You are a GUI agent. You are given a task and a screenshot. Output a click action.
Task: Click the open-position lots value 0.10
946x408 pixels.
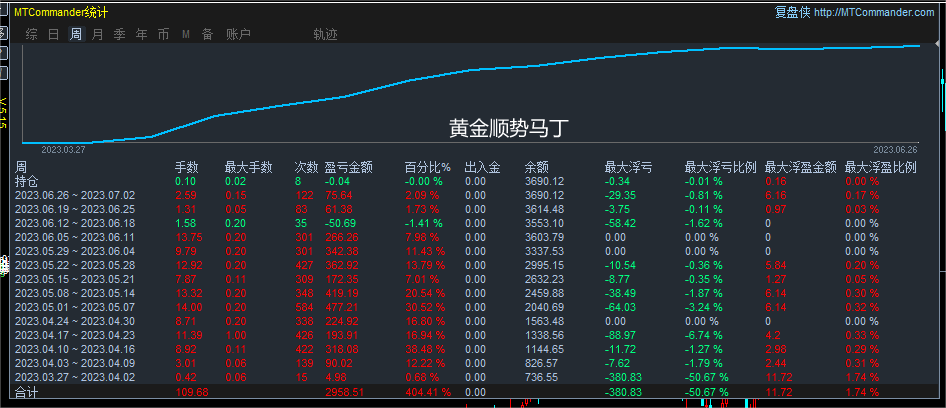click(186, 181)
